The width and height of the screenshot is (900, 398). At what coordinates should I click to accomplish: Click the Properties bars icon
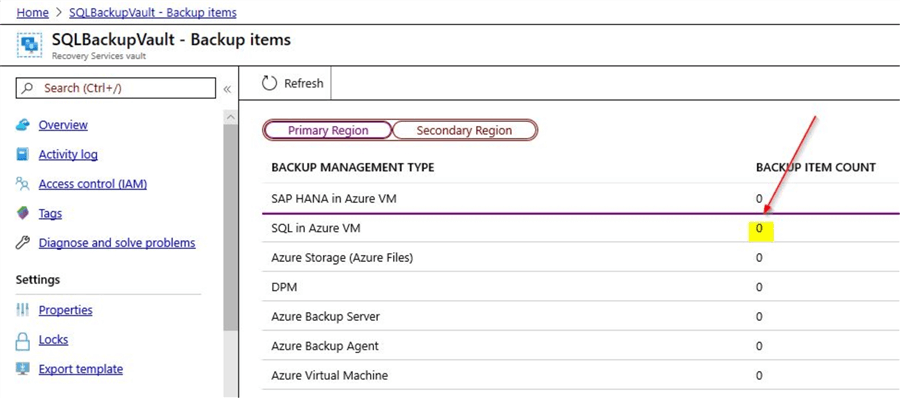pyautogui.click(x=22, y=310)
